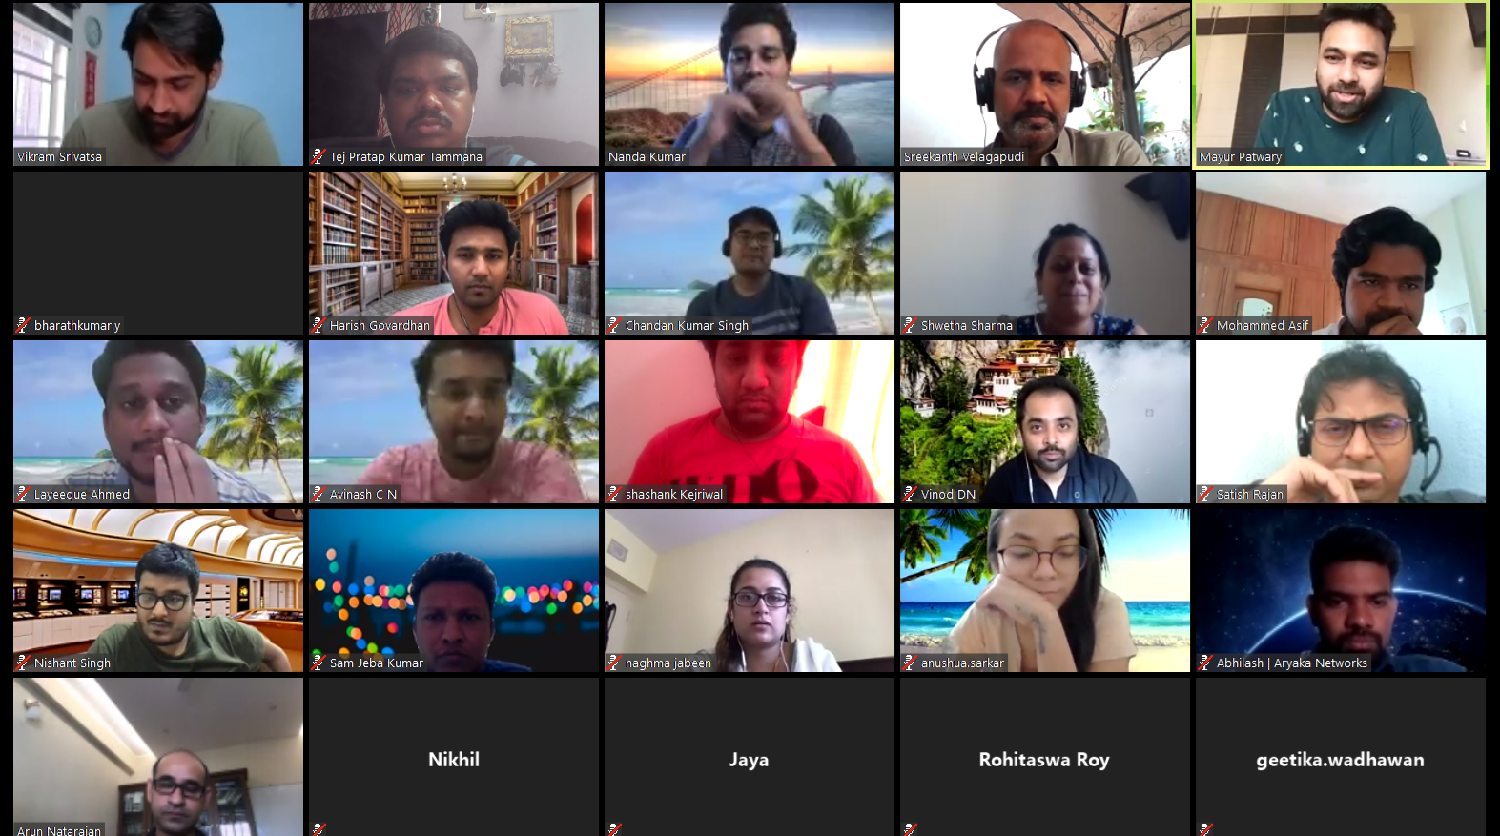The image size is (1500, 836).
Task: Click the shashank Kejriwal name label
Action: click(x=674, y=495)
